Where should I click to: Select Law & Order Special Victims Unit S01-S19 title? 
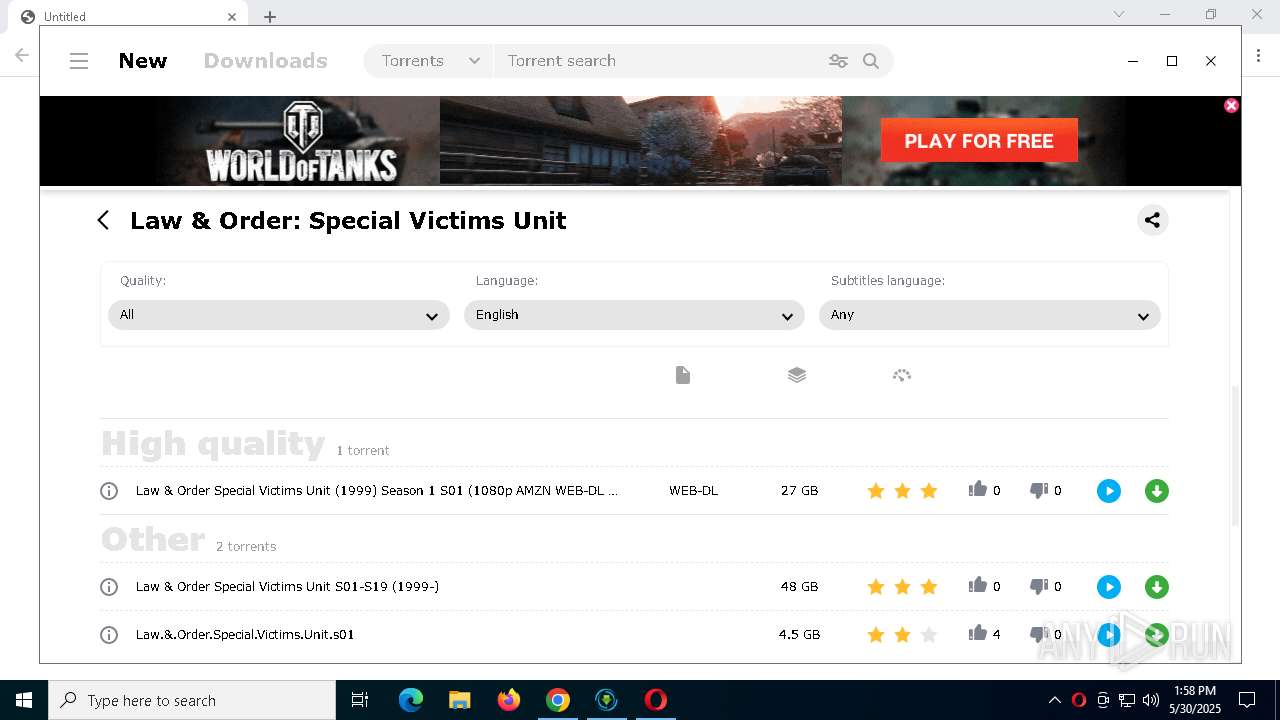pos(288,587)
